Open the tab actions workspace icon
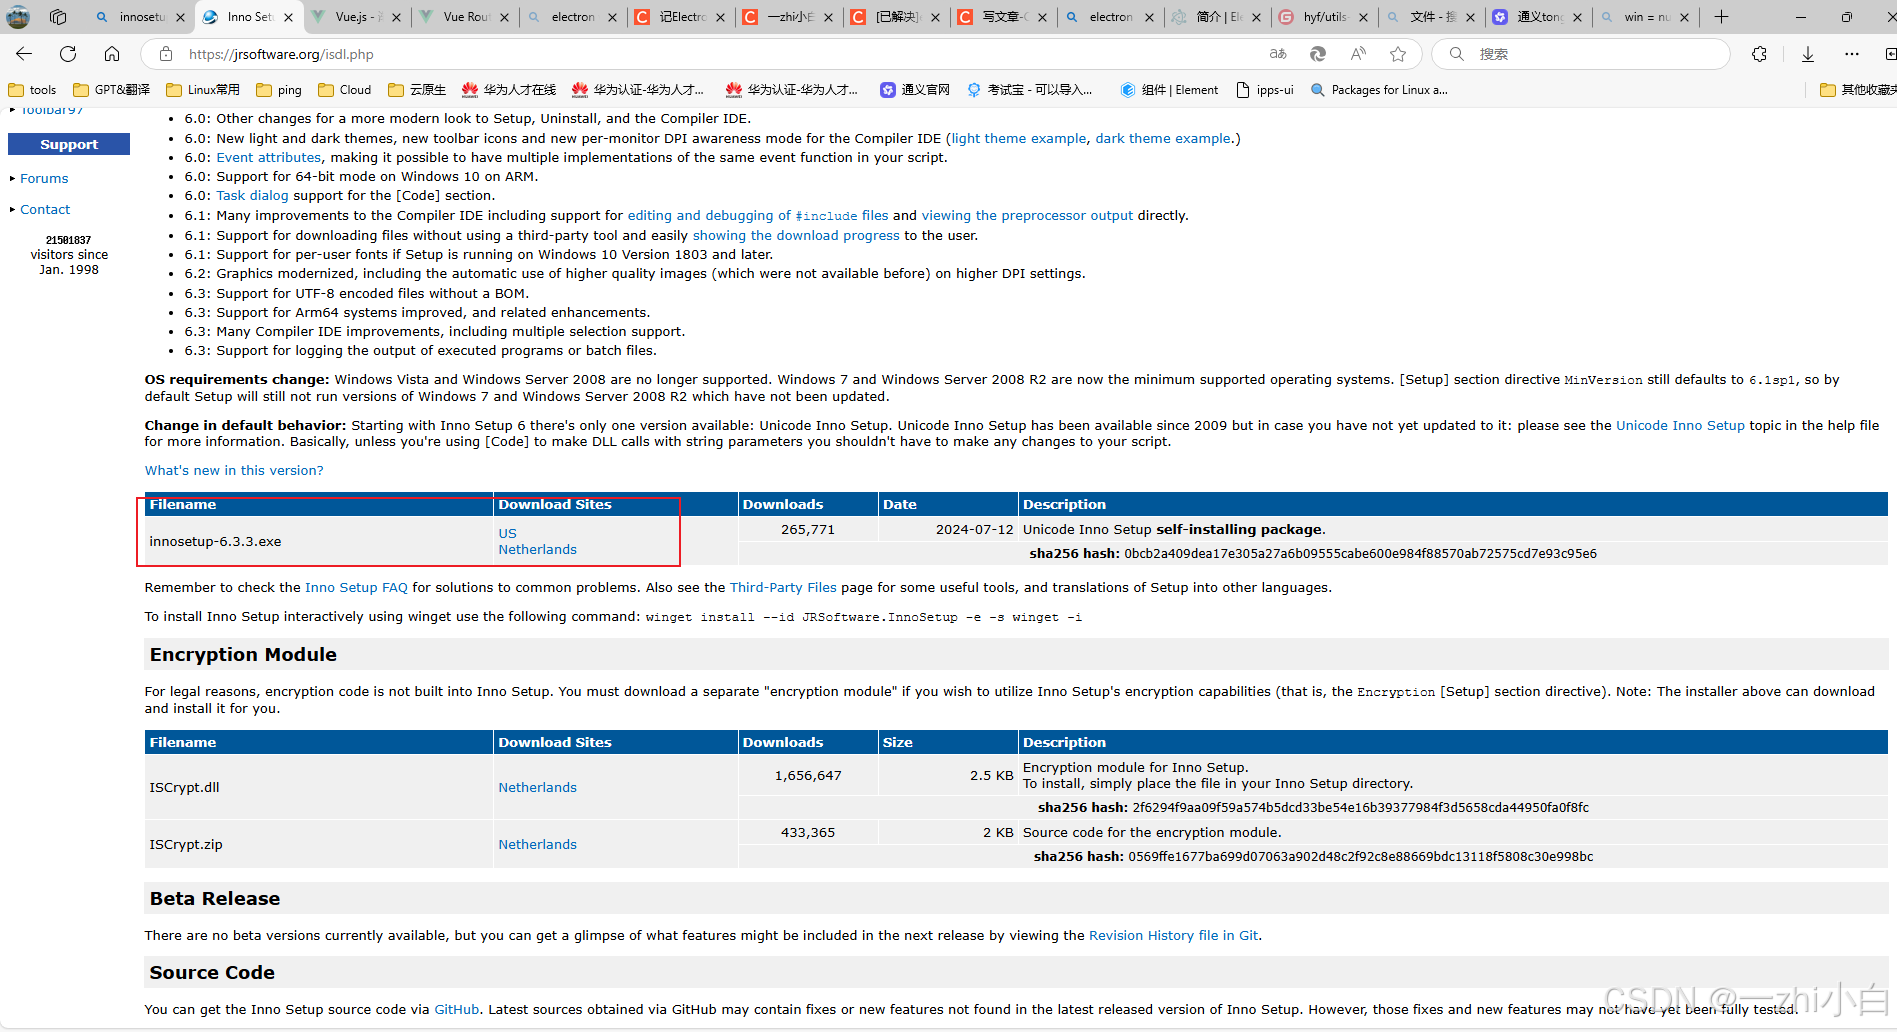 (58, 17)
